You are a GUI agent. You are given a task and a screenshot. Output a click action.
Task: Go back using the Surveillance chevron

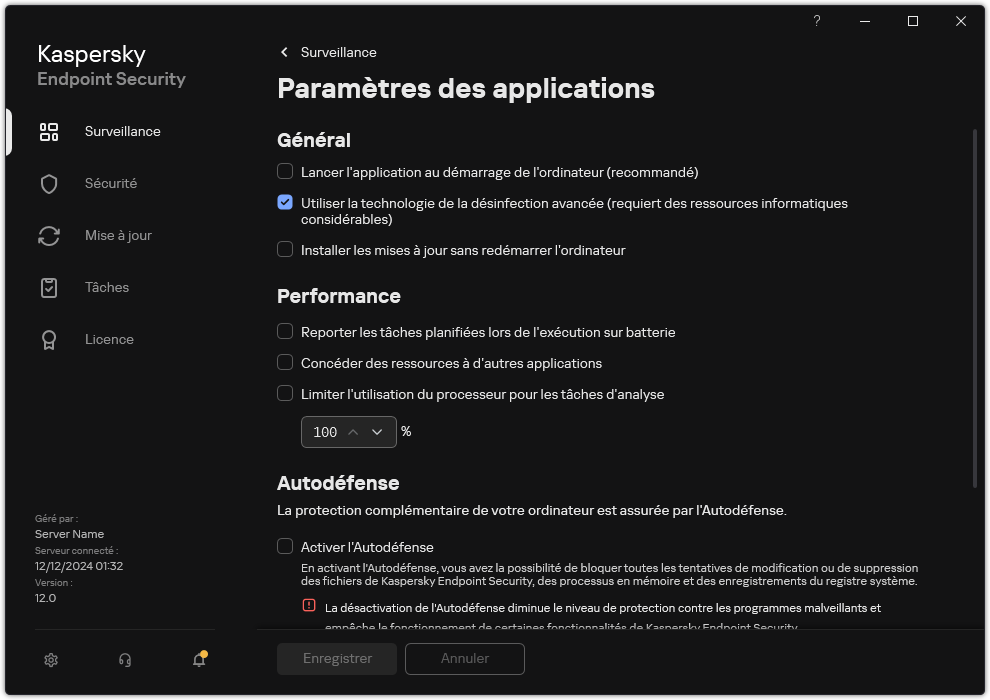pyautogui.click(x=283, y=52)
